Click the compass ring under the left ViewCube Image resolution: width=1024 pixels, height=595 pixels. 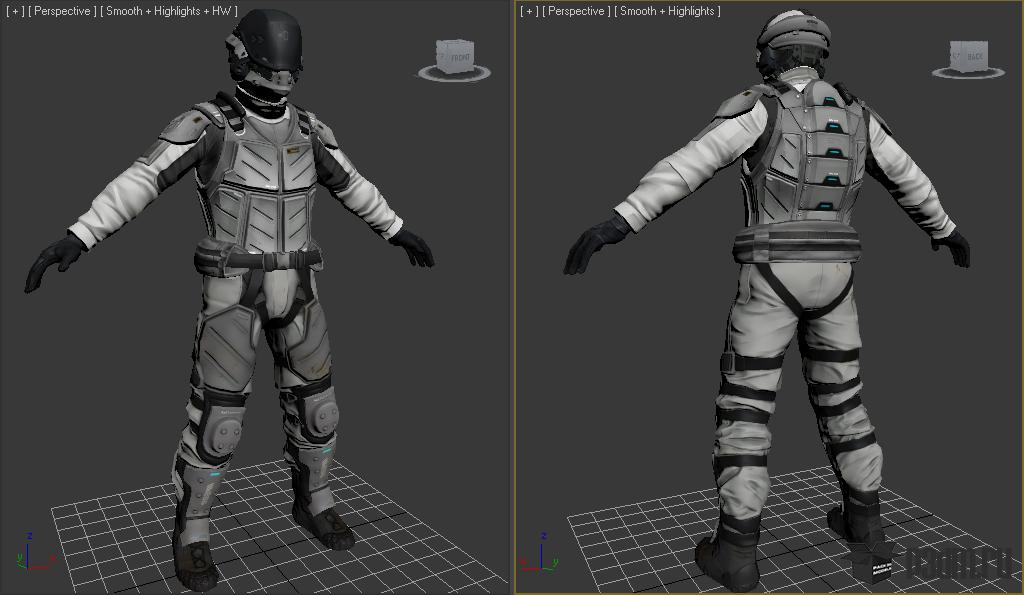point(455,74)
